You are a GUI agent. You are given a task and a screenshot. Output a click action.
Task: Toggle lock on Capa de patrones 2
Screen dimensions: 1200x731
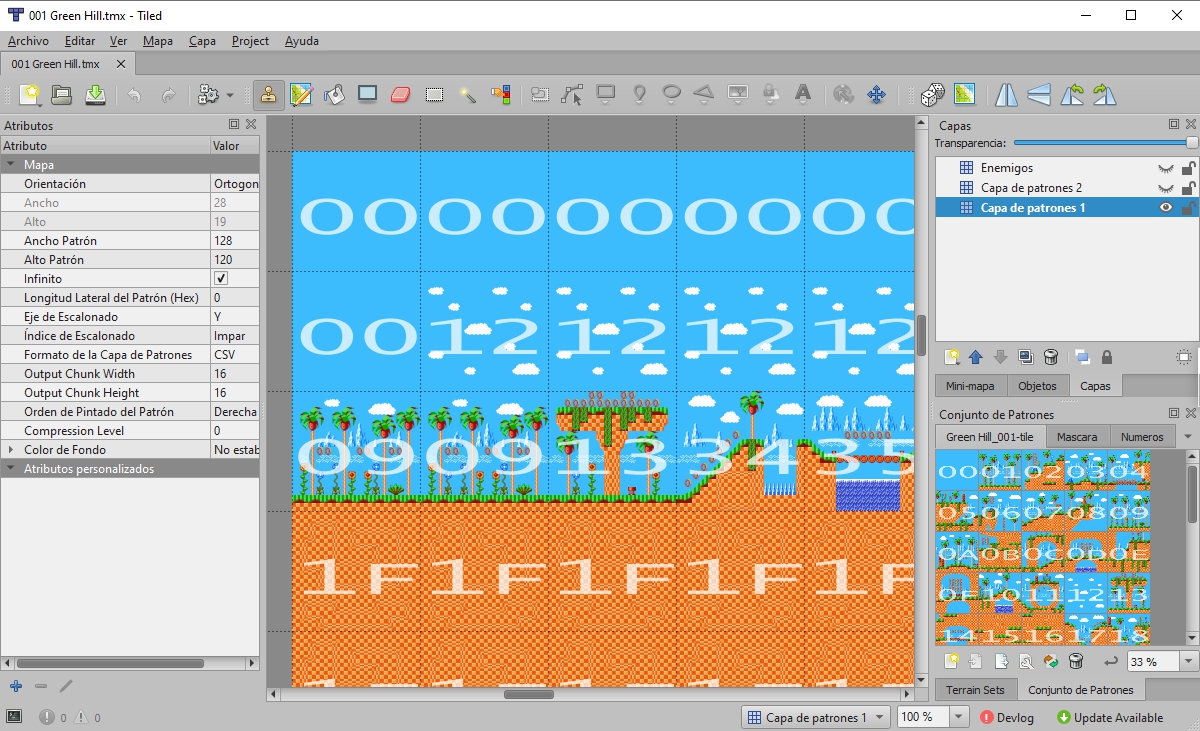tap(1189, 188)
